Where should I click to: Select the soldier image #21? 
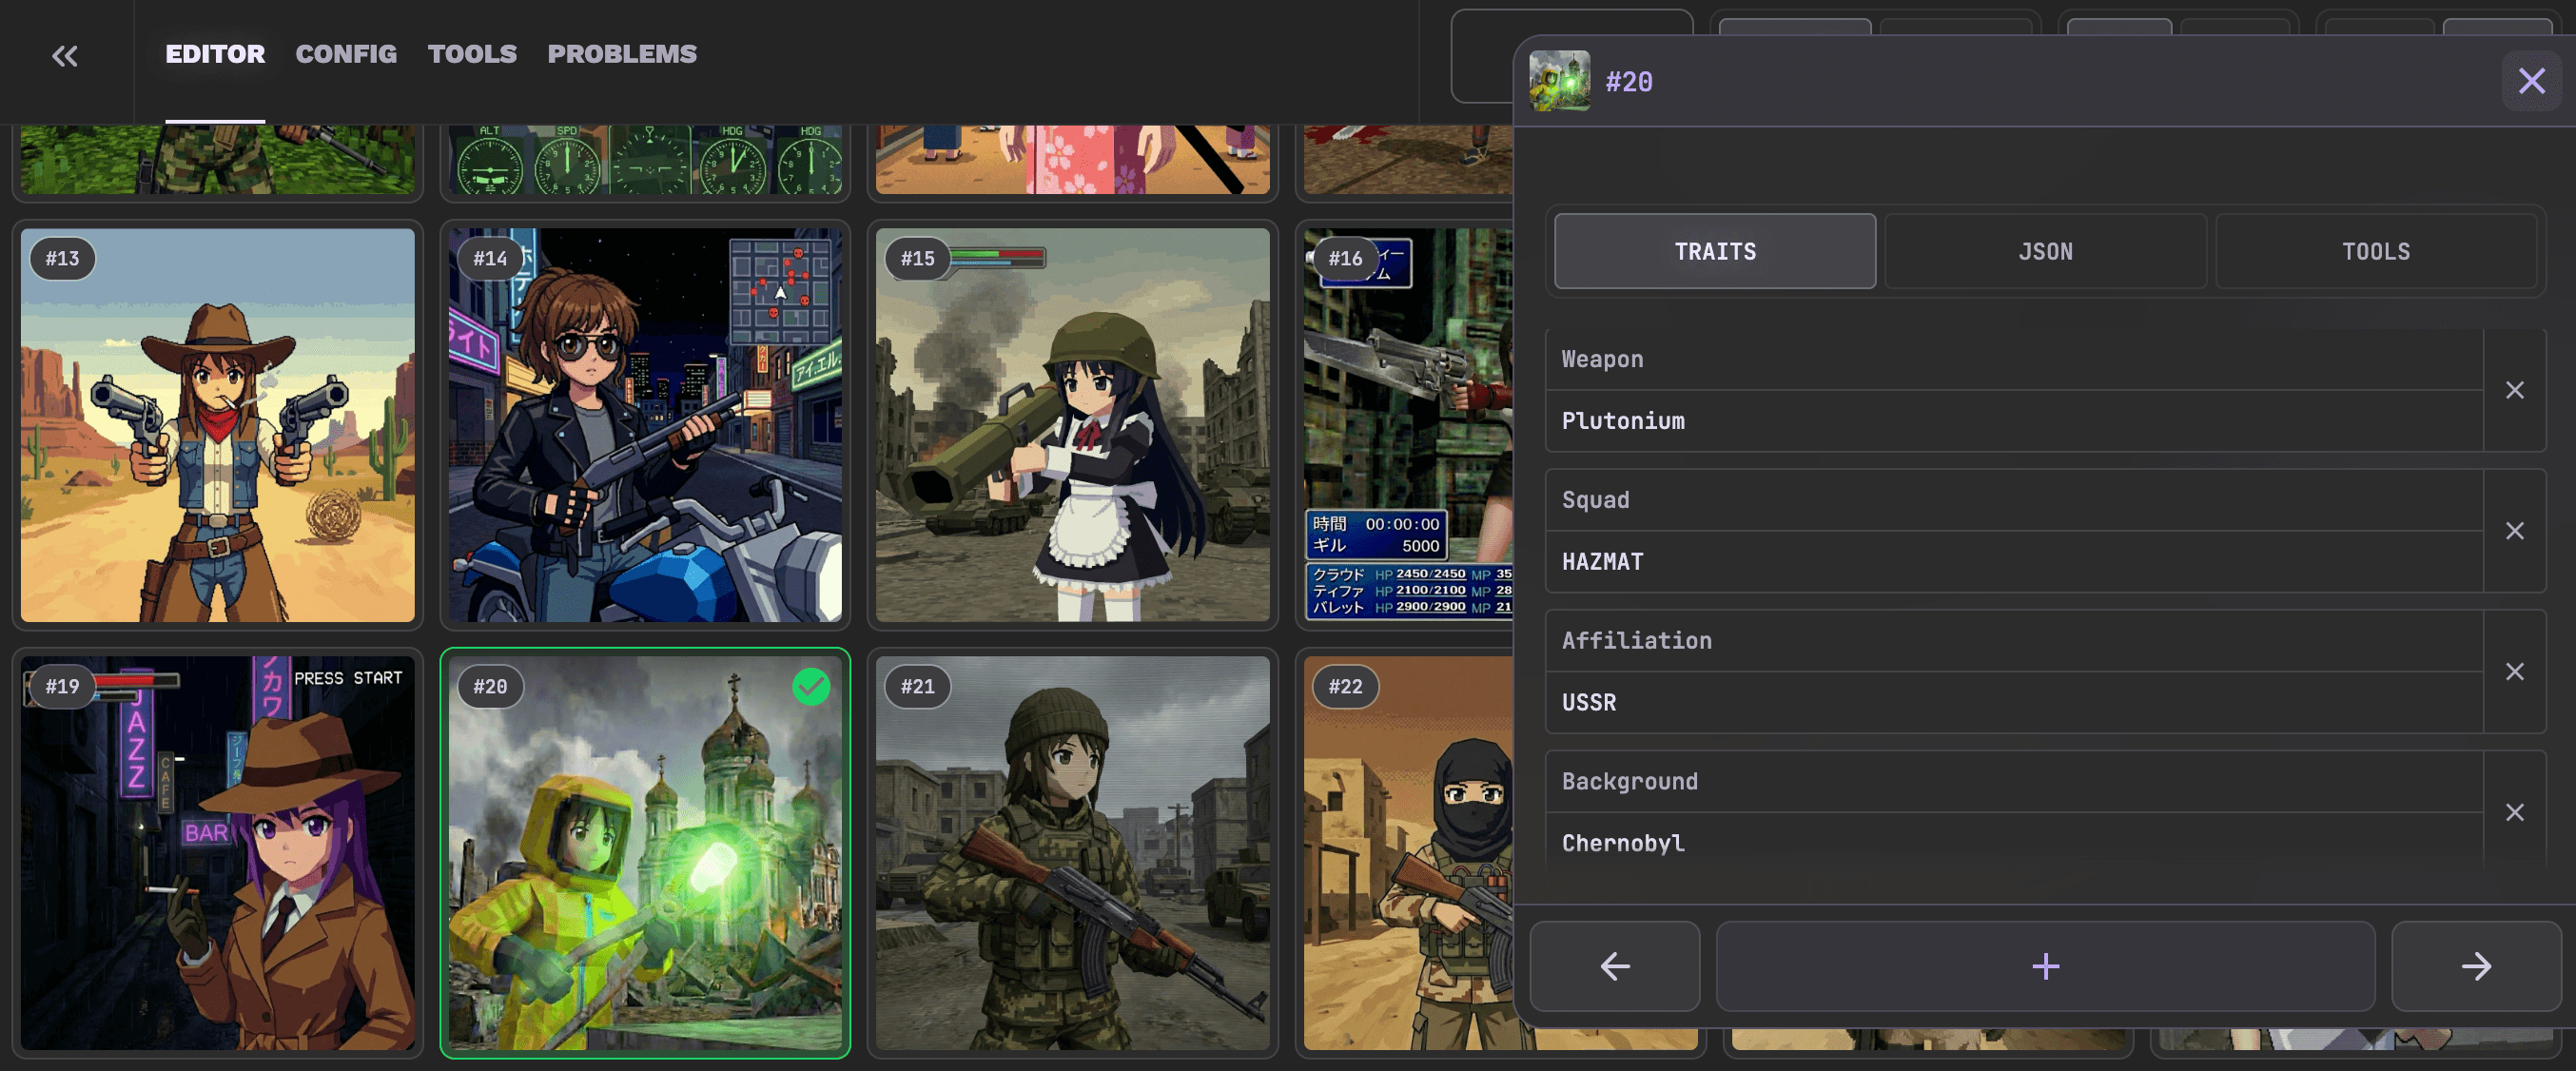pos(1072,853)
